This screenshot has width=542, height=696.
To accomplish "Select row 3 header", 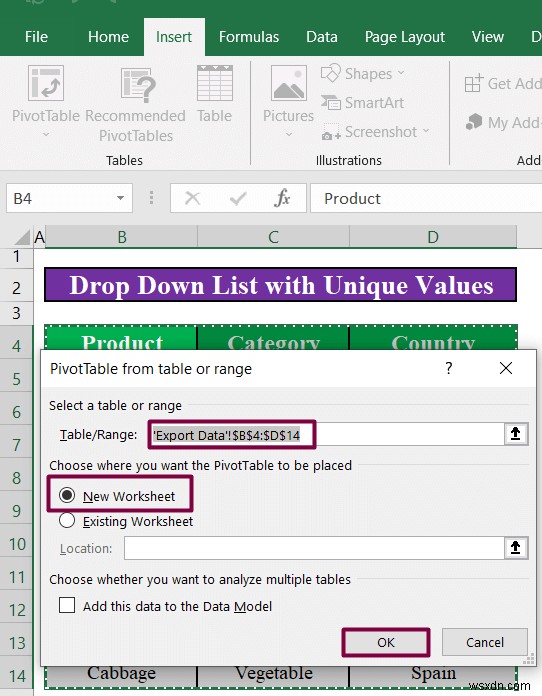I will (x=16, y=313).
